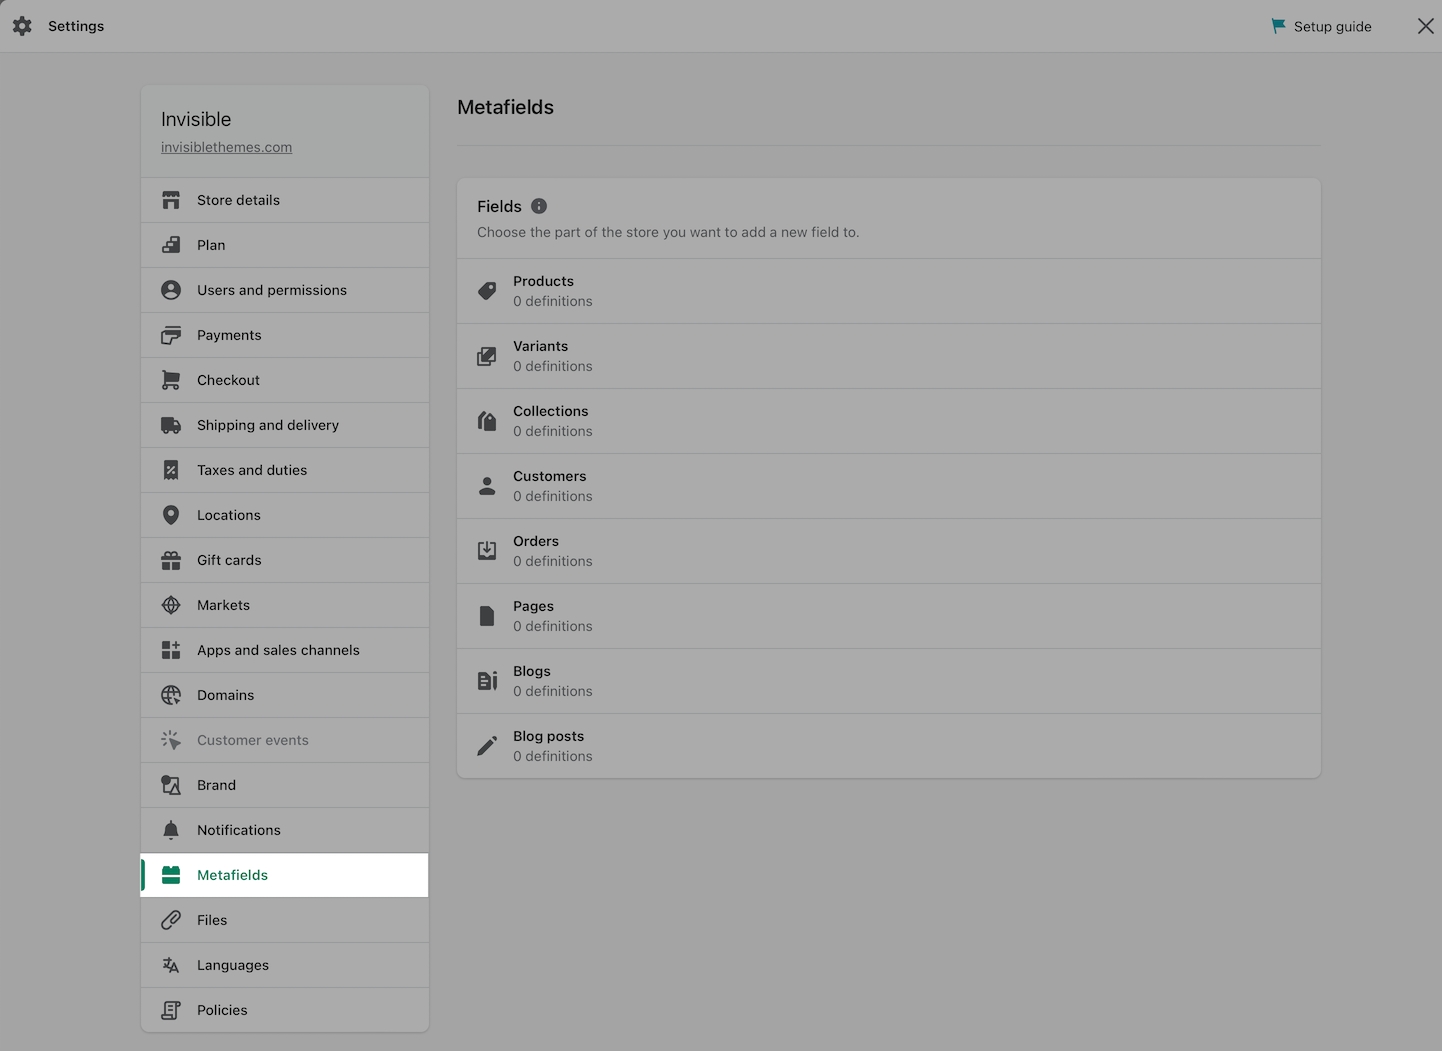
Task: Select Apps and sales channels
Action: pyautogui.click(x=278, y=650)
